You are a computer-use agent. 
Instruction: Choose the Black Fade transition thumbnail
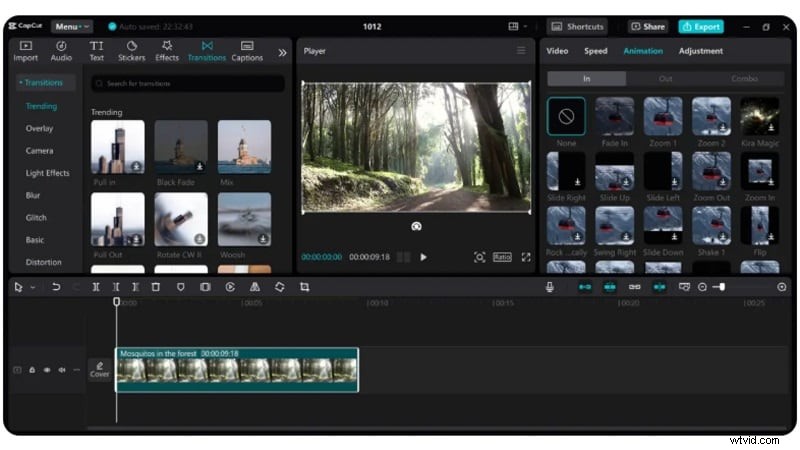(181, 147)
